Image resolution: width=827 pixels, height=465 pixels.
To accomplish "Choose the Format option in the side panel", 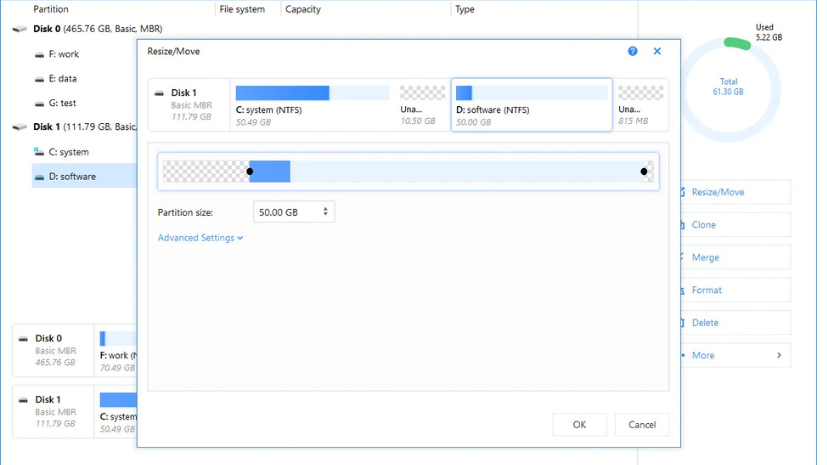I will pyautogui.click(x=706, y=290).
